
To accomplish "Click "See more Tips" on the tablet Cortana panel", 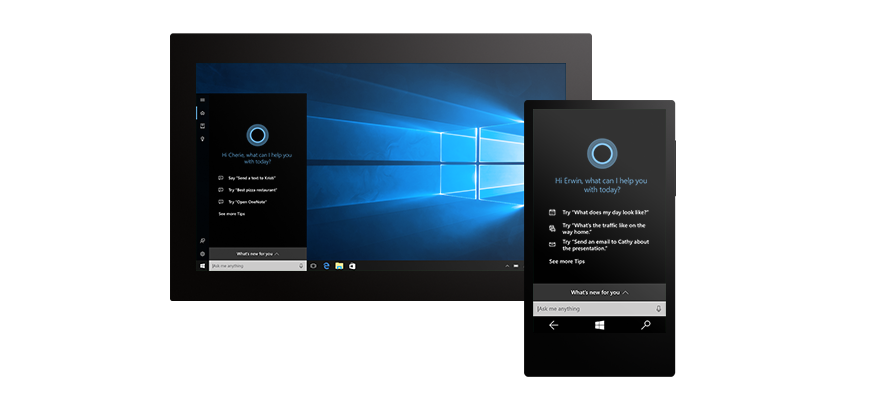I will (232, 214).
